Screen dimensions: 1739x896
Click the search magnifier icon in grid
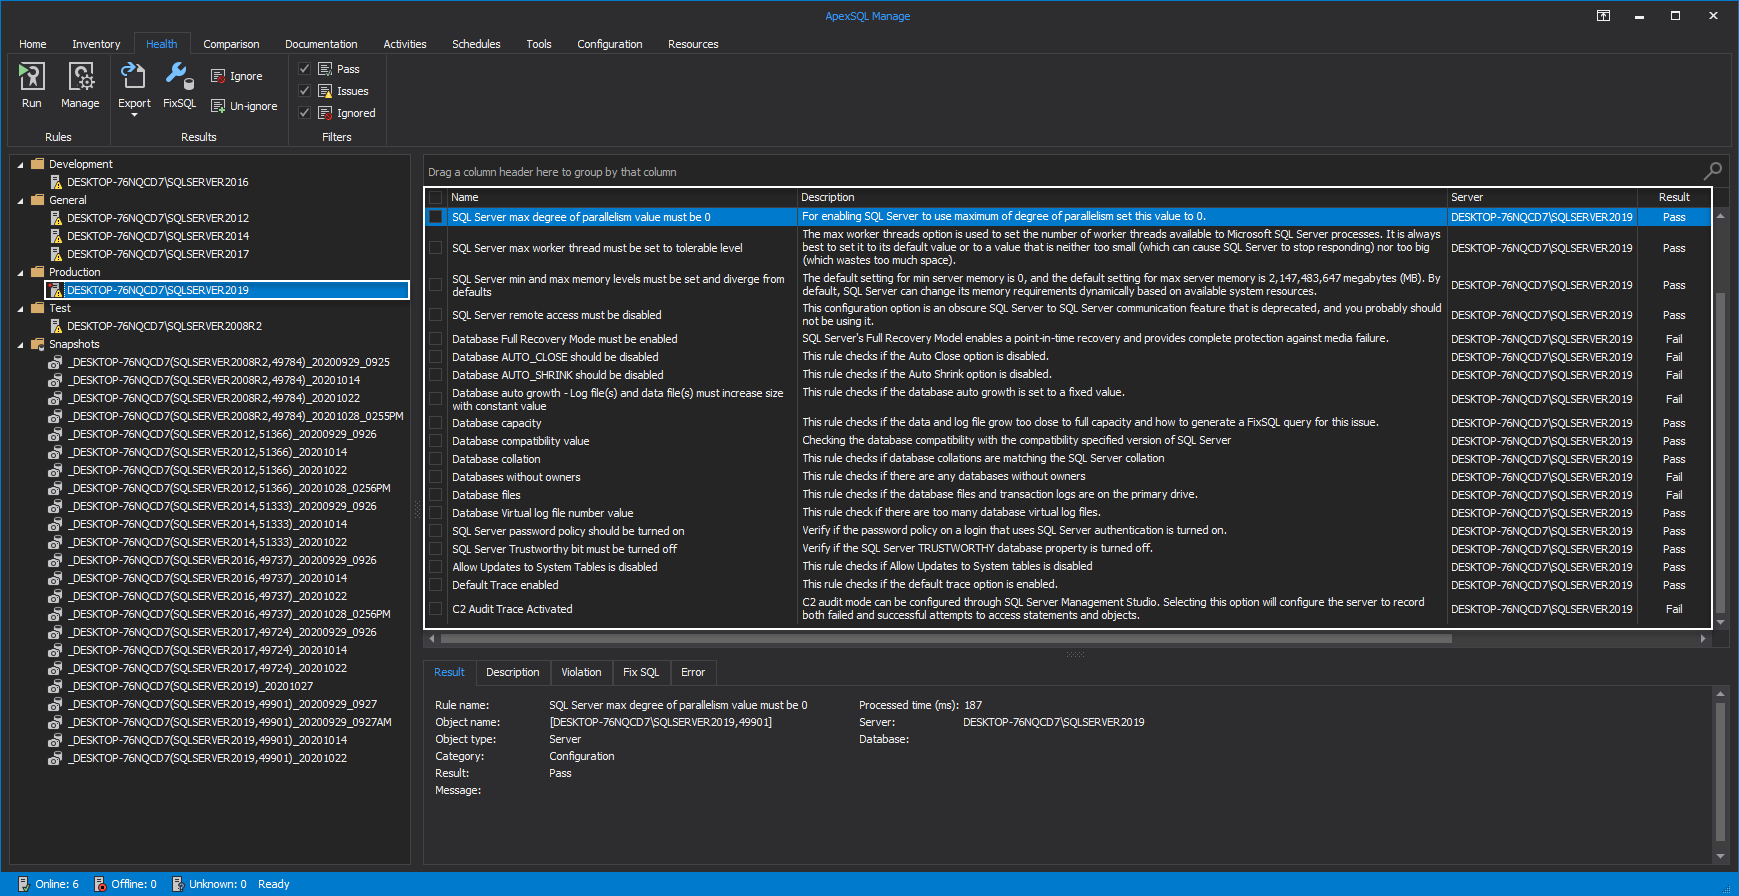click(x=1713, y=171)
